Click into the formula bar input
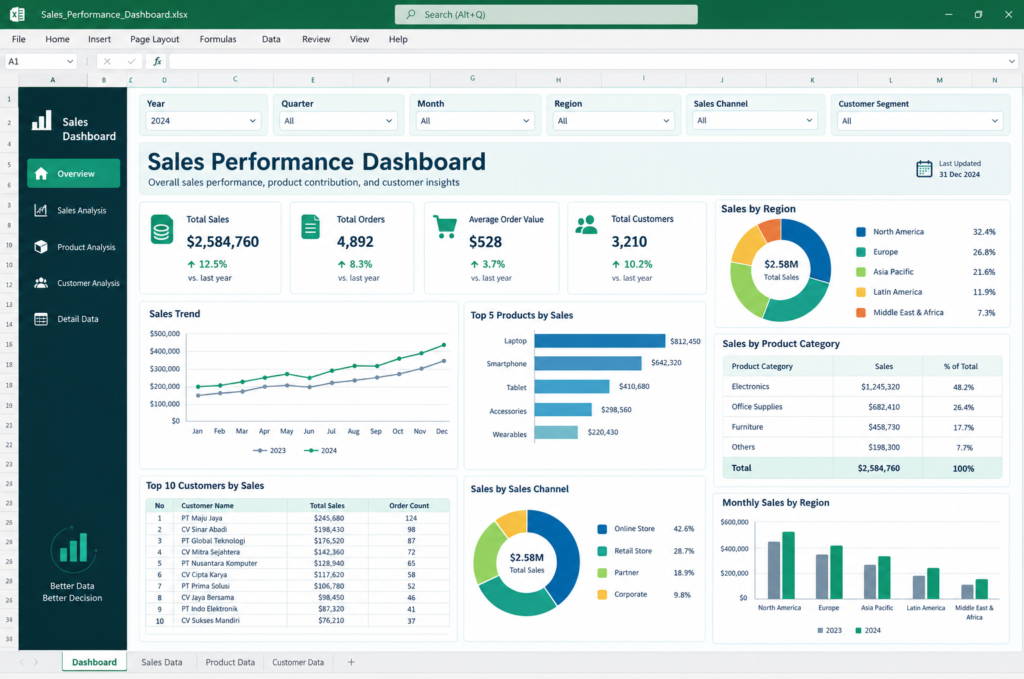Viewport: 1024px width, 679px height. click(x=593, y=61)
